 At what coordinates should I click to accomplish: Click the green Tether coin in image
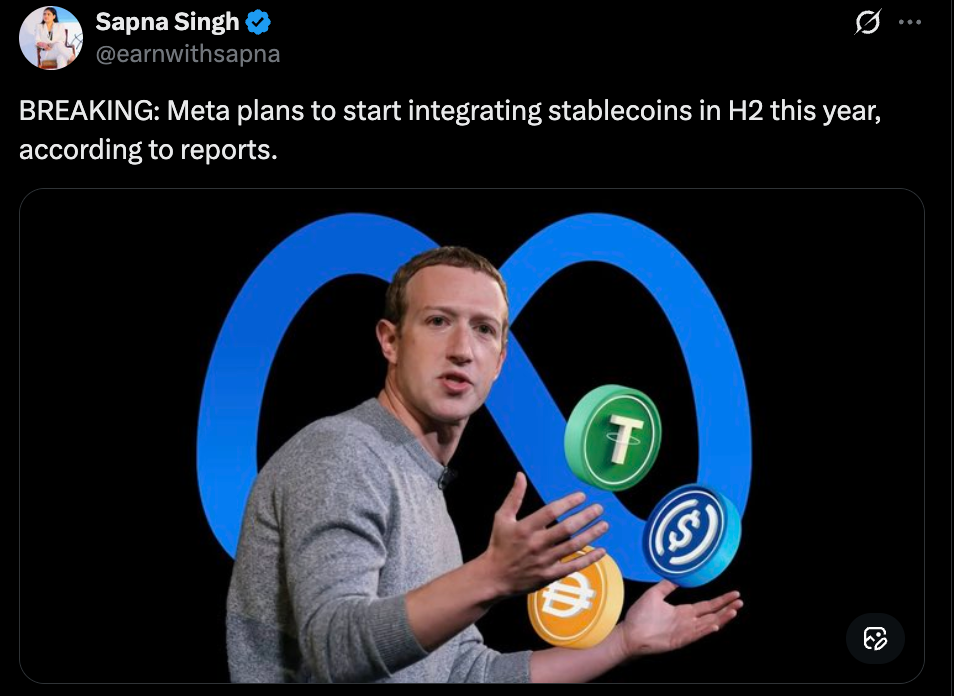pyautogui.click(x=612, y=437)
